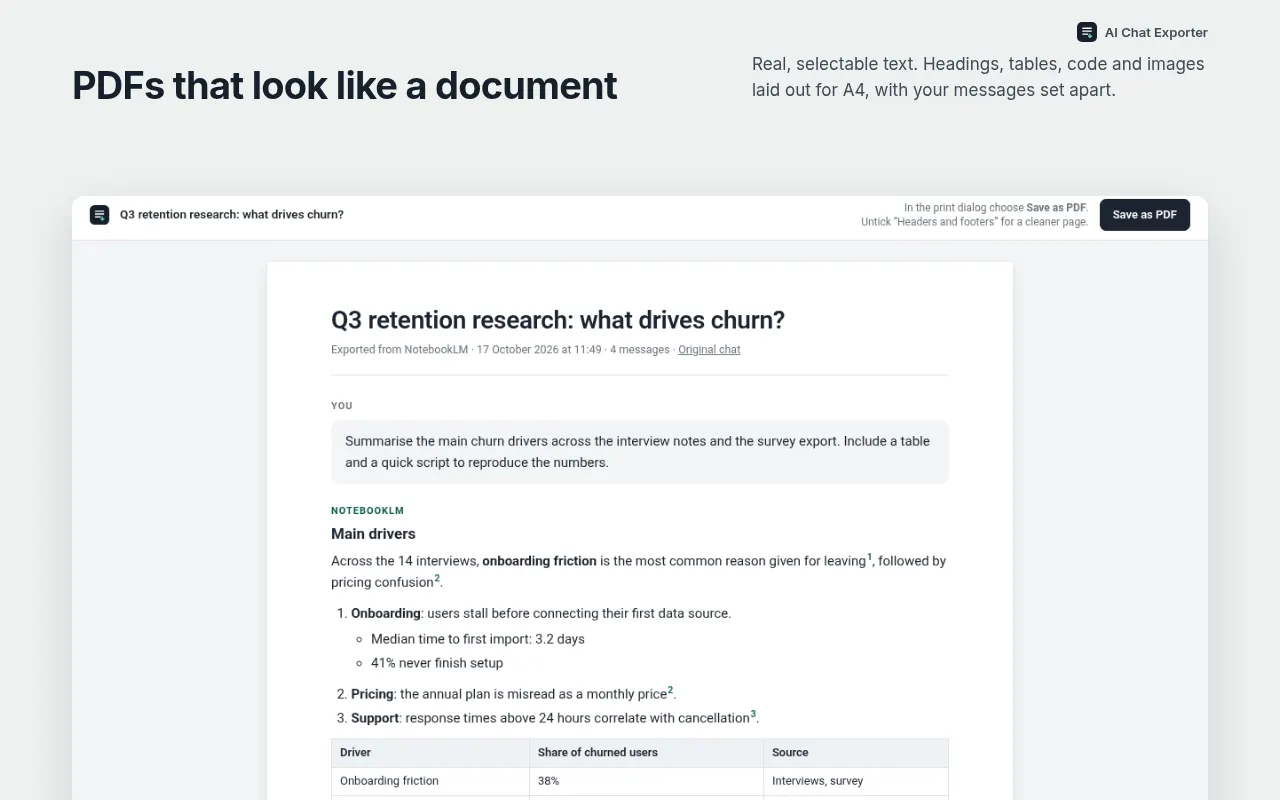
Task: Click the "Source" table column header
Action: [x=856, y=753]
